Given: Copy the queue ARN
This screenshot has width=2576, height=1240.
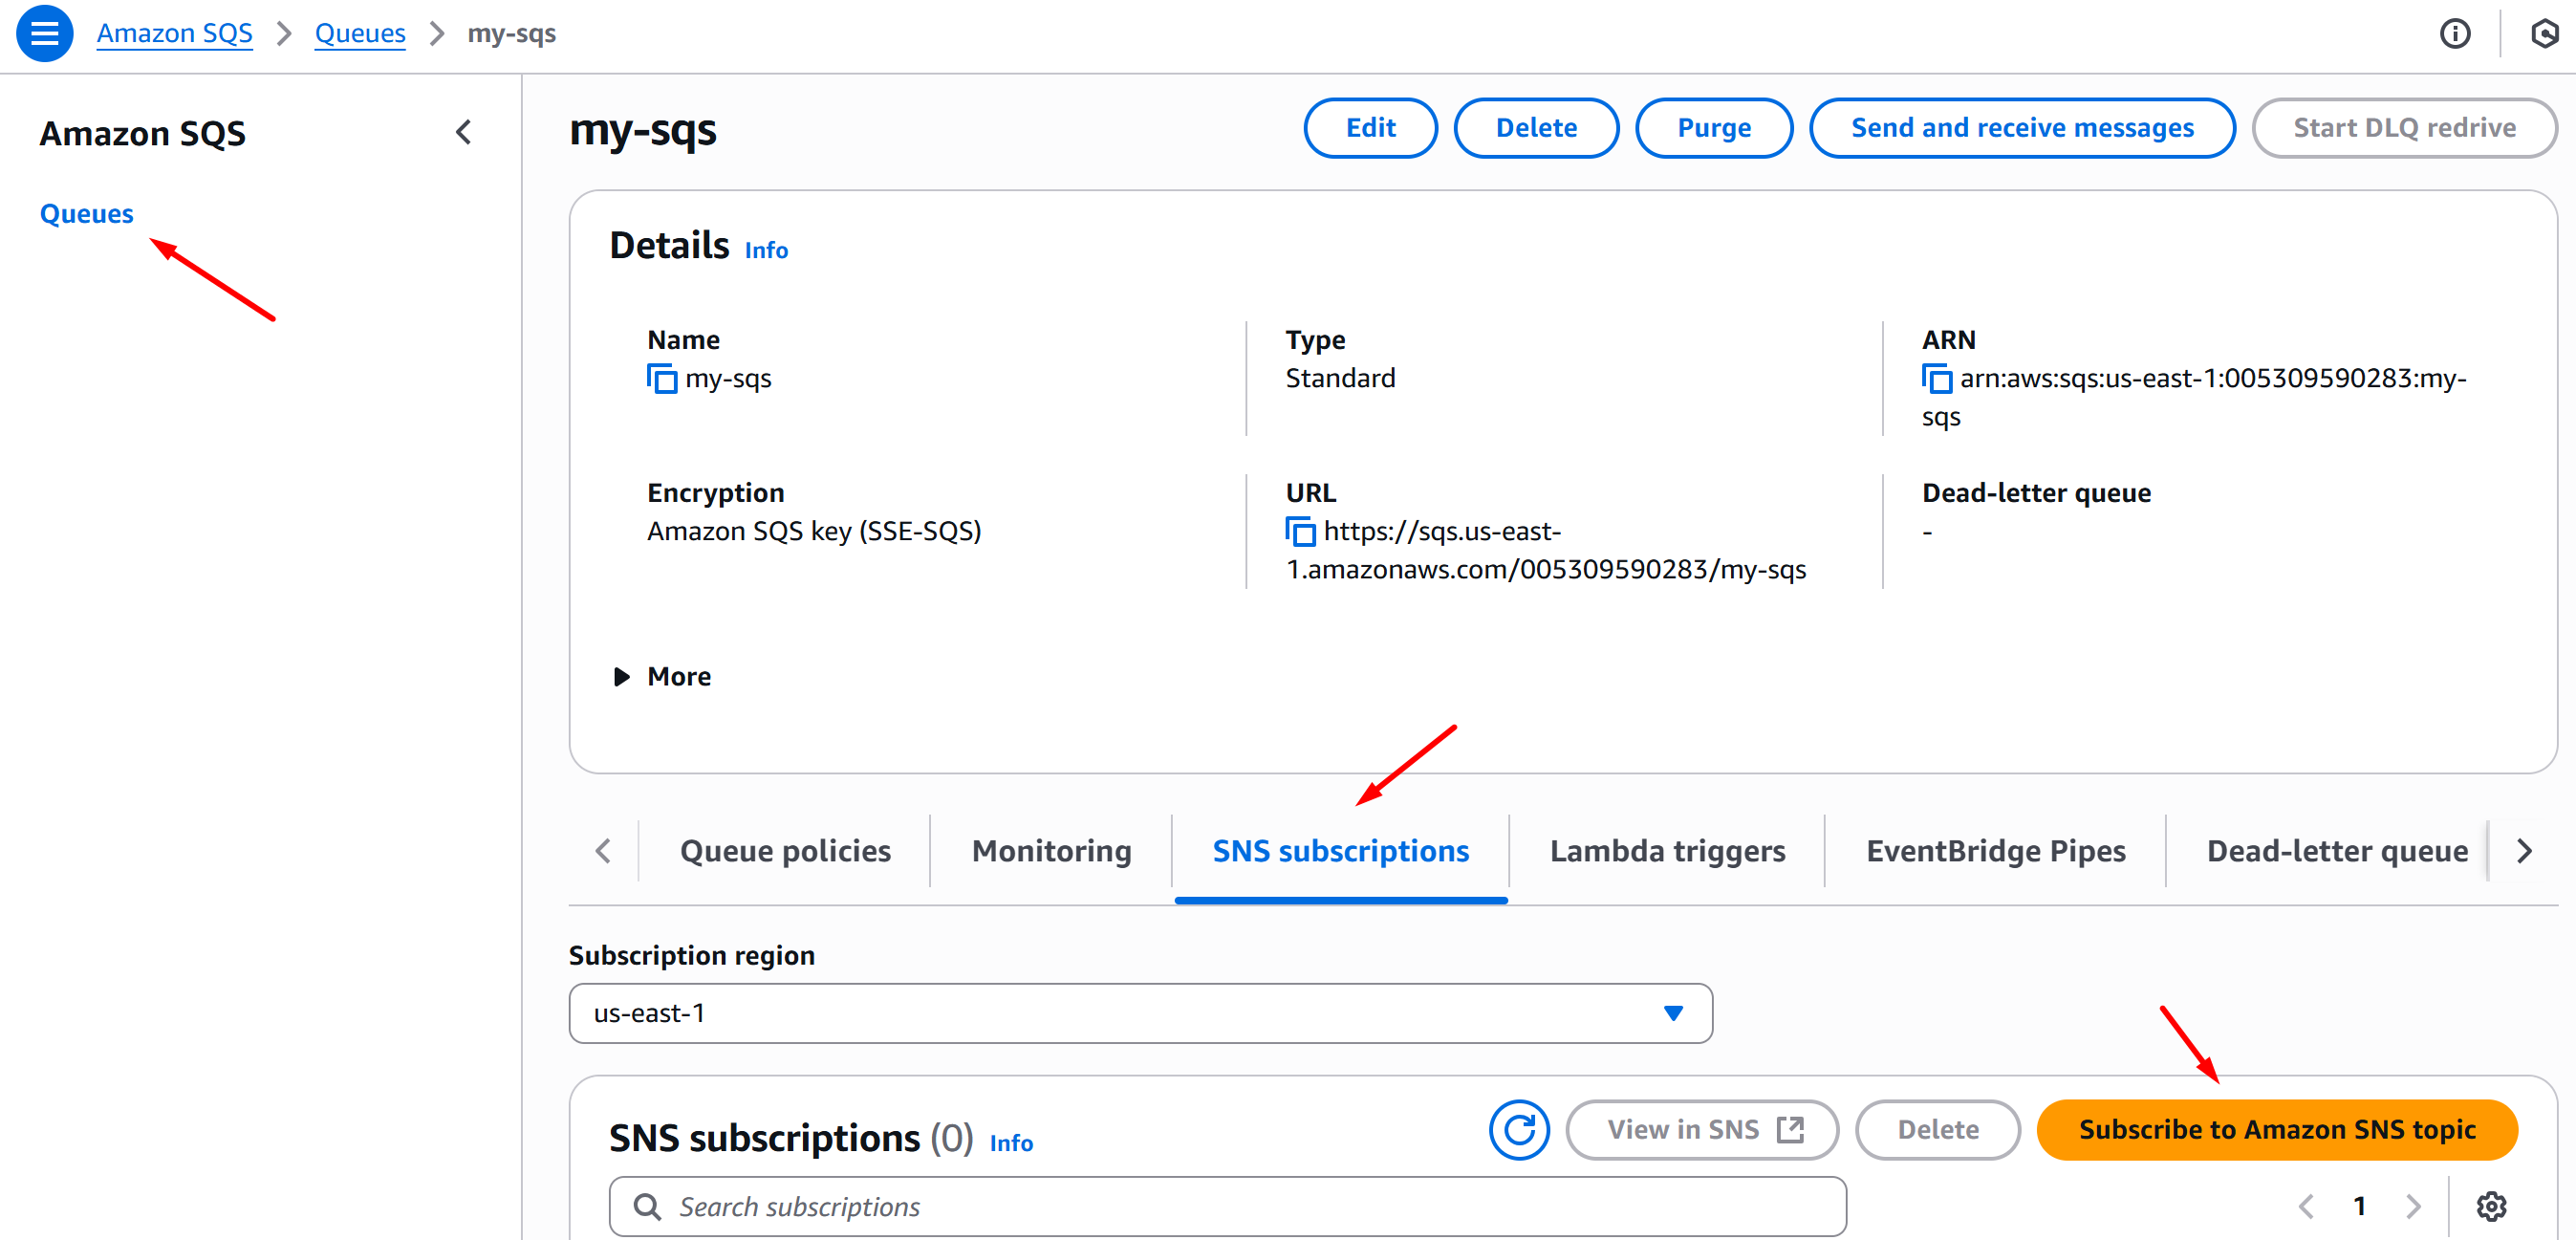Looking at the screenshot, I should pos(1936,379).
